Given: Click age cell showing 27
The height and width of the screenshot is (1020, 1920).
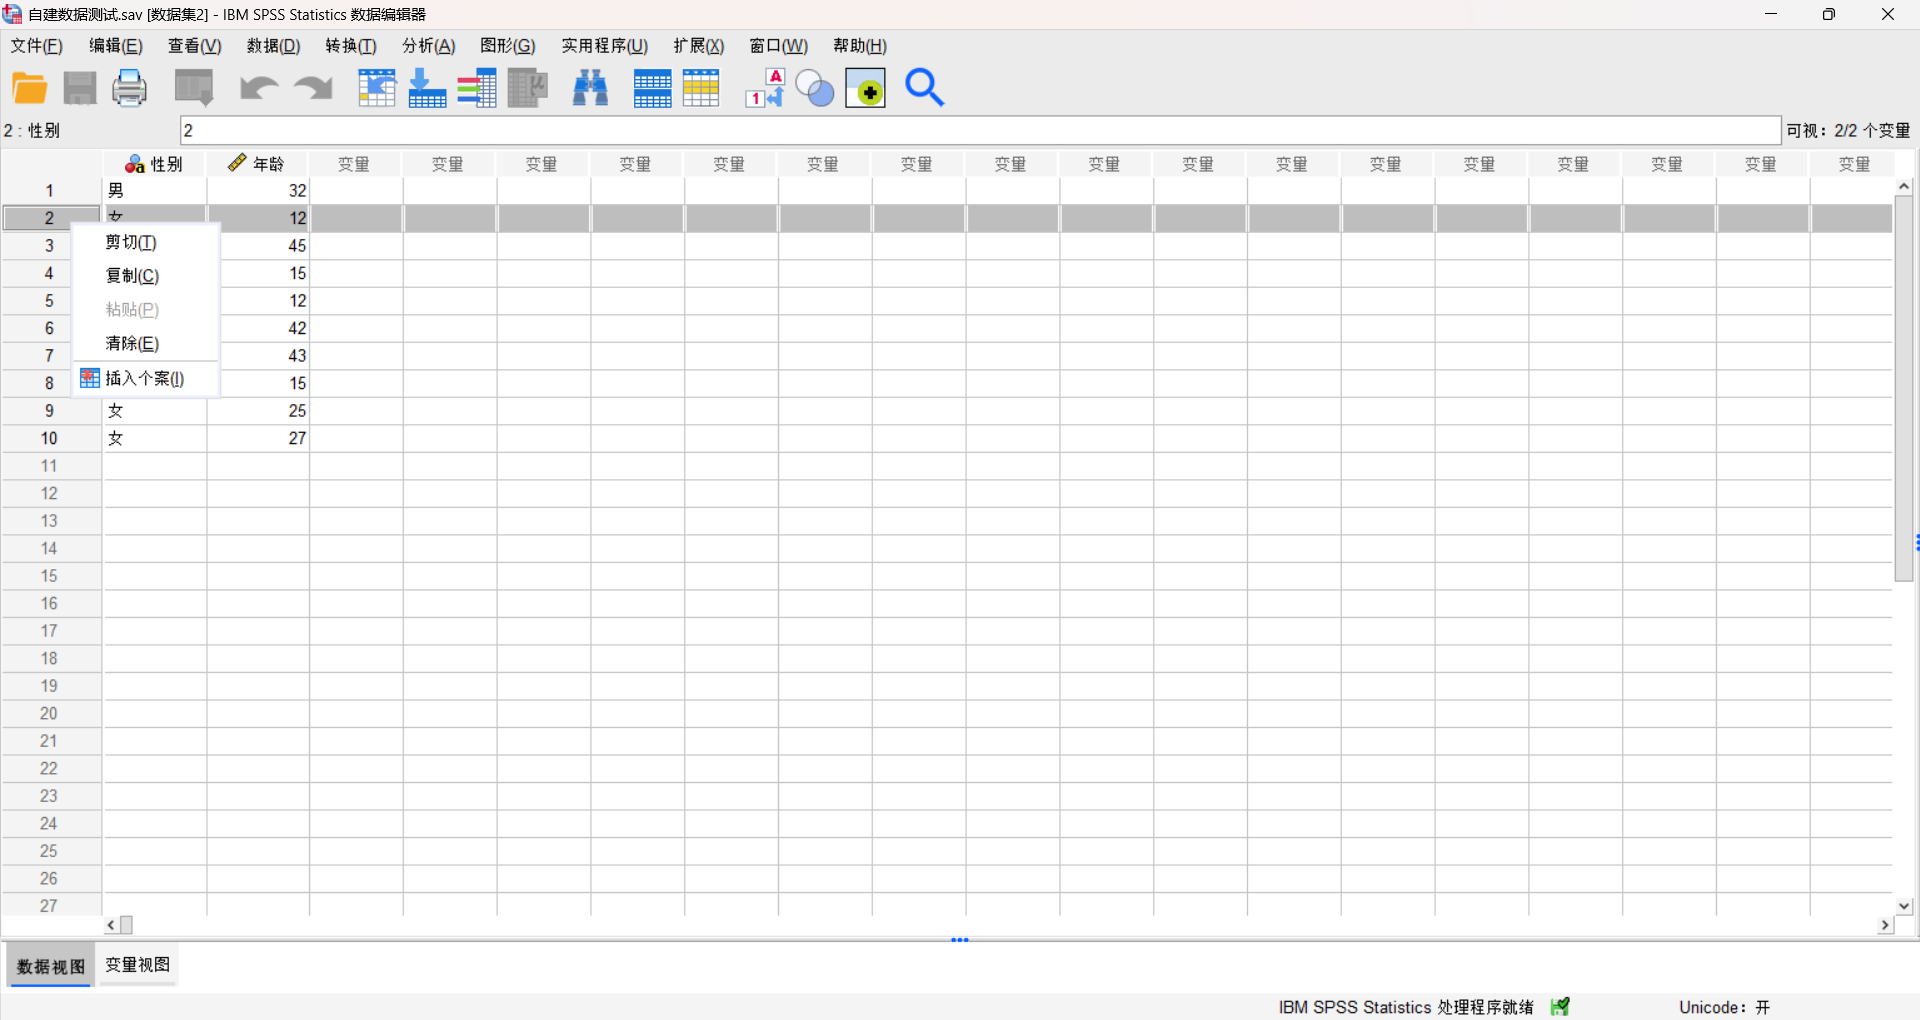Looking at the screenshot, I should coord(258,439).
